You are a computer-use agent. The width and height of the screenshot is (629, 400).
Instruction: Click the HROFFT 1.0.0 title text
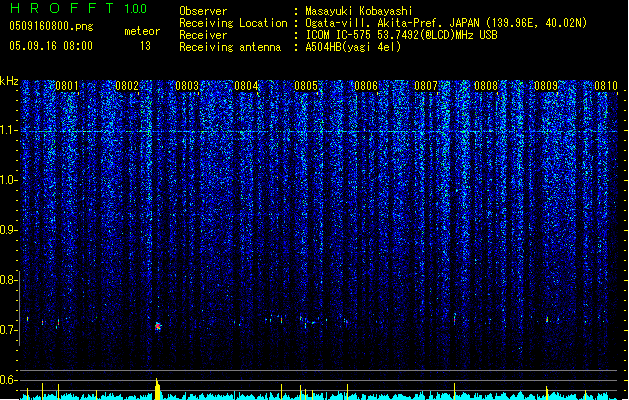point(78,8)
